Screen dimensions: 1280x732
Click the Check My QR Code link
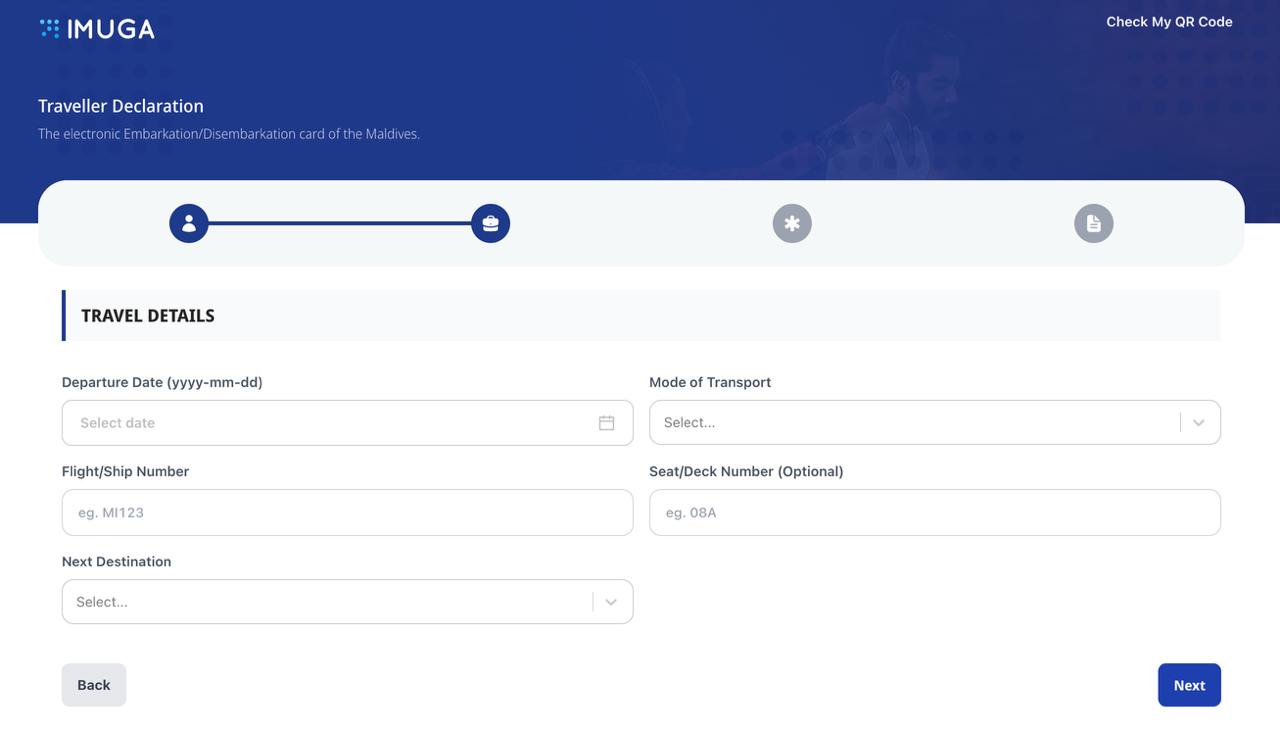1169,22
